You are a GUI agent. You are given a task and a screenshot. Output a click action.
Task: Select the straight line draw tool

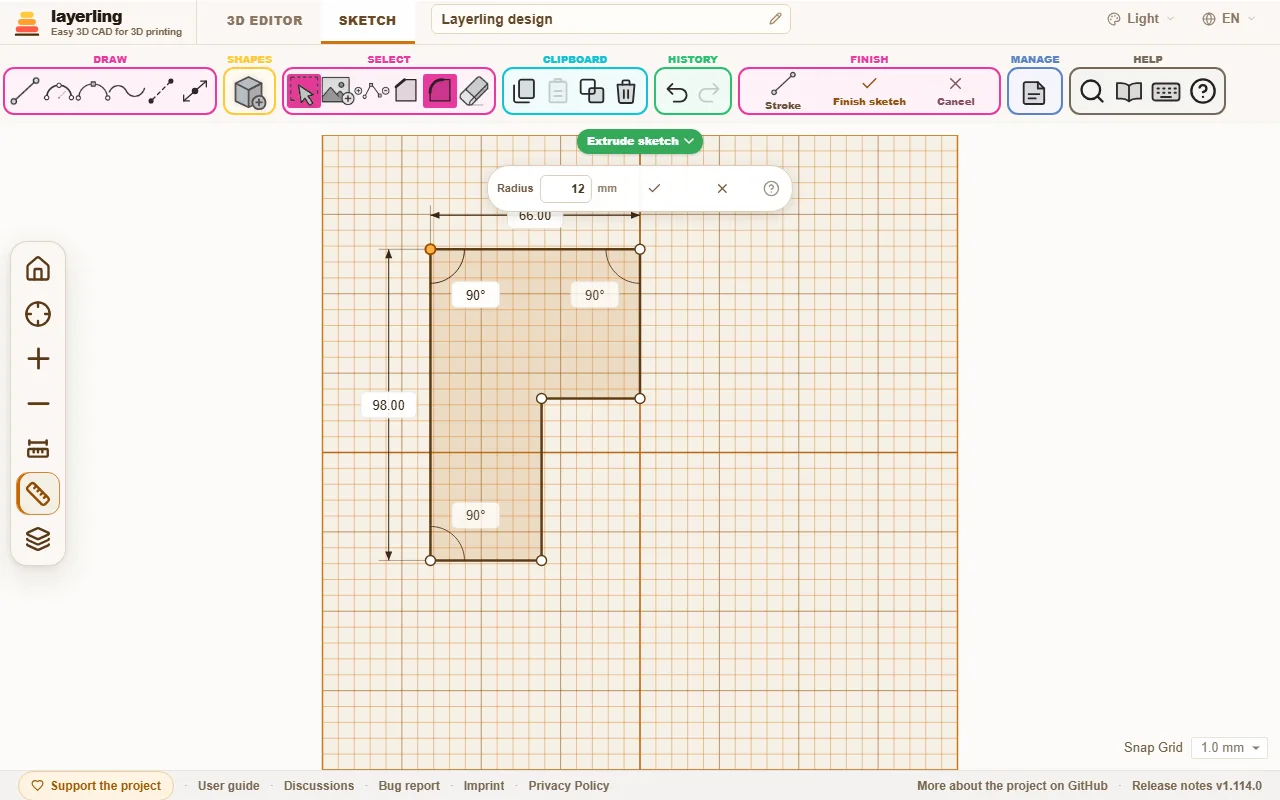click(x=25, y=92)
